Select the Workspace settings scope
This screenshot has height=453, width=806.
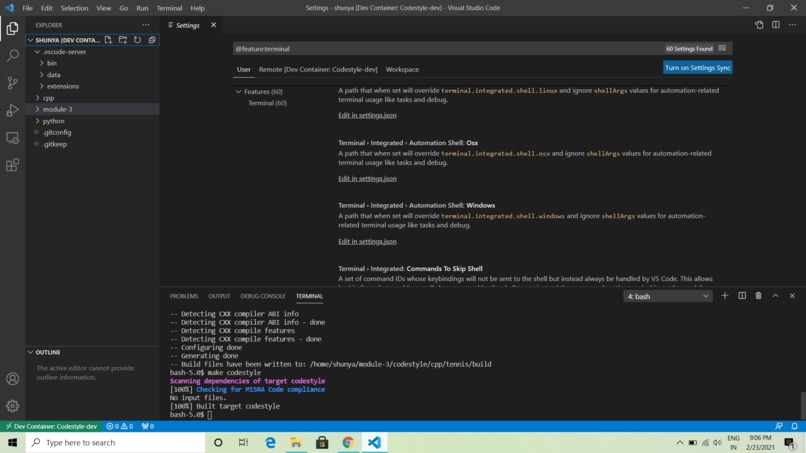point(402,69)
